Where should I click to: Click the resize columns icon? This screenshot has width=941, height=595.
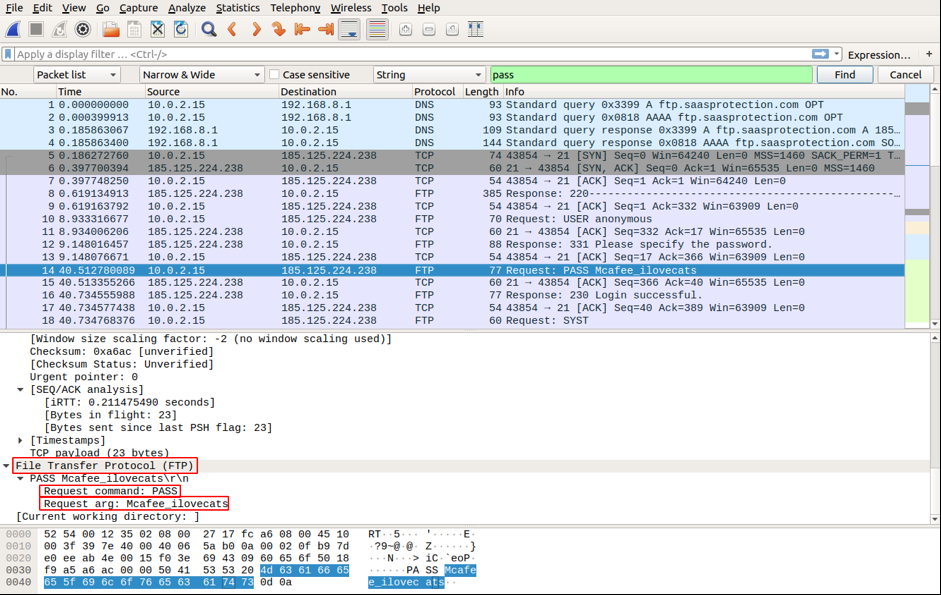point(475,30)
